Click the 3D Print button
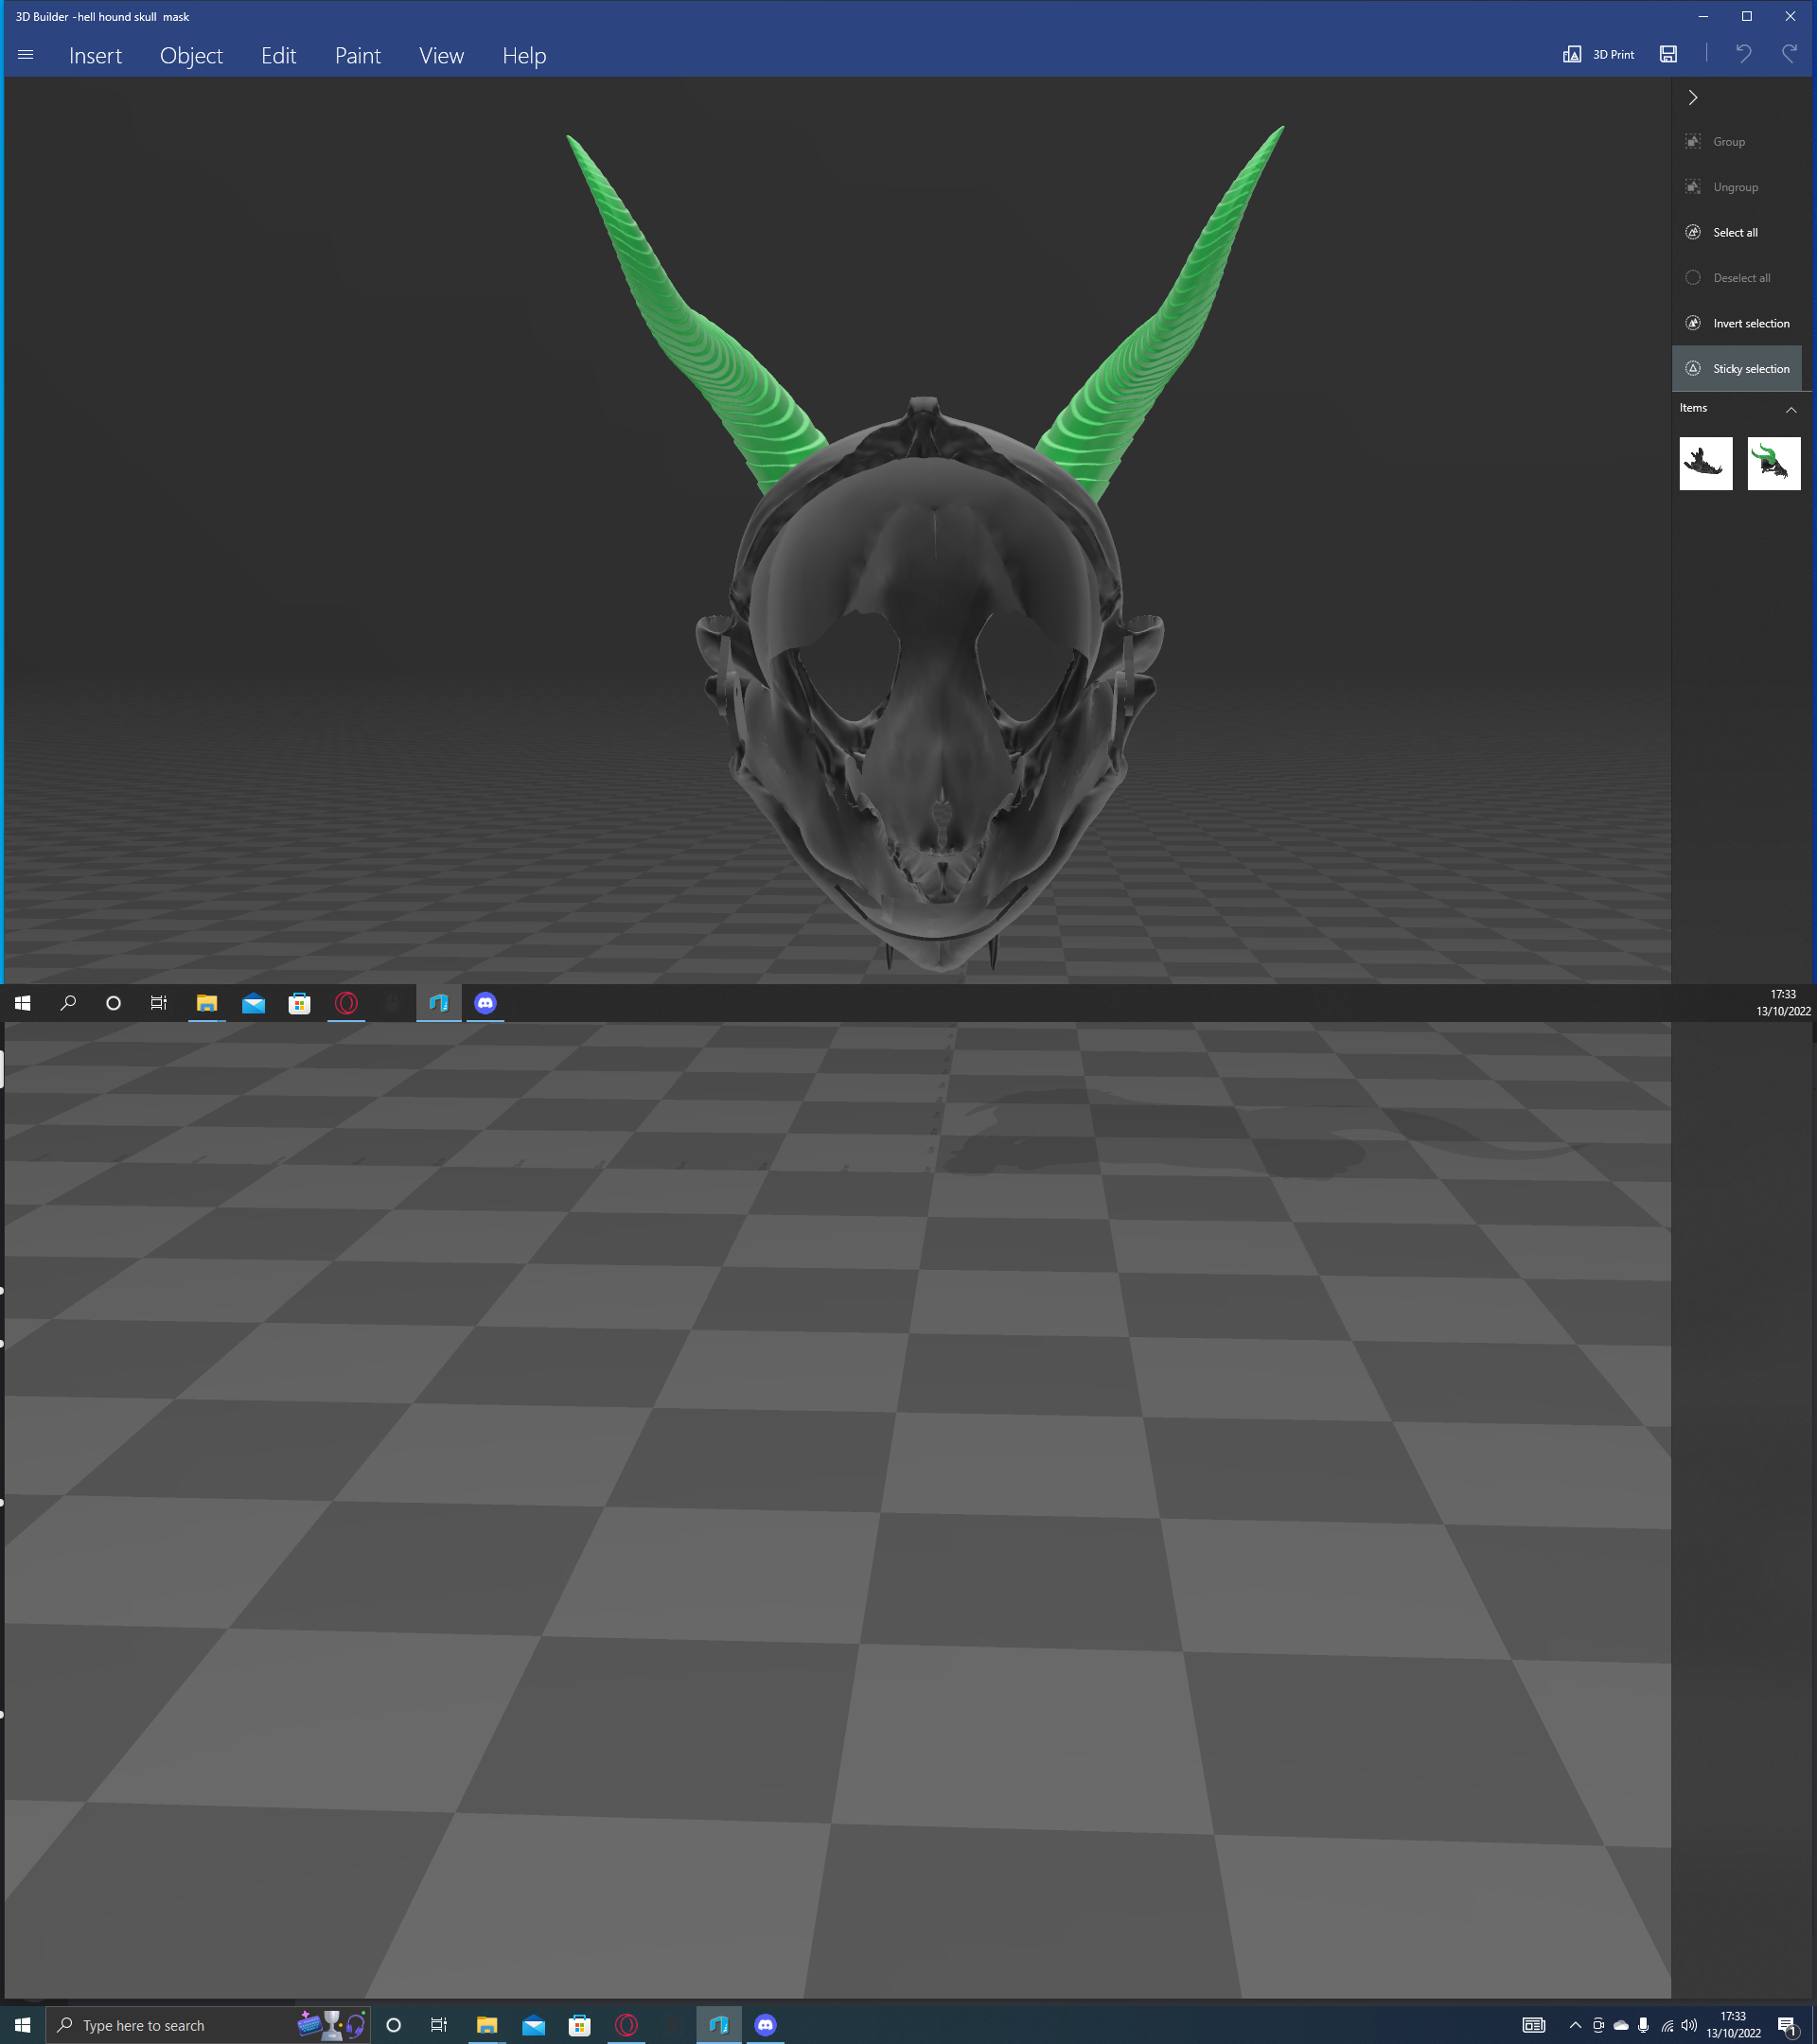 [1598, 54]
